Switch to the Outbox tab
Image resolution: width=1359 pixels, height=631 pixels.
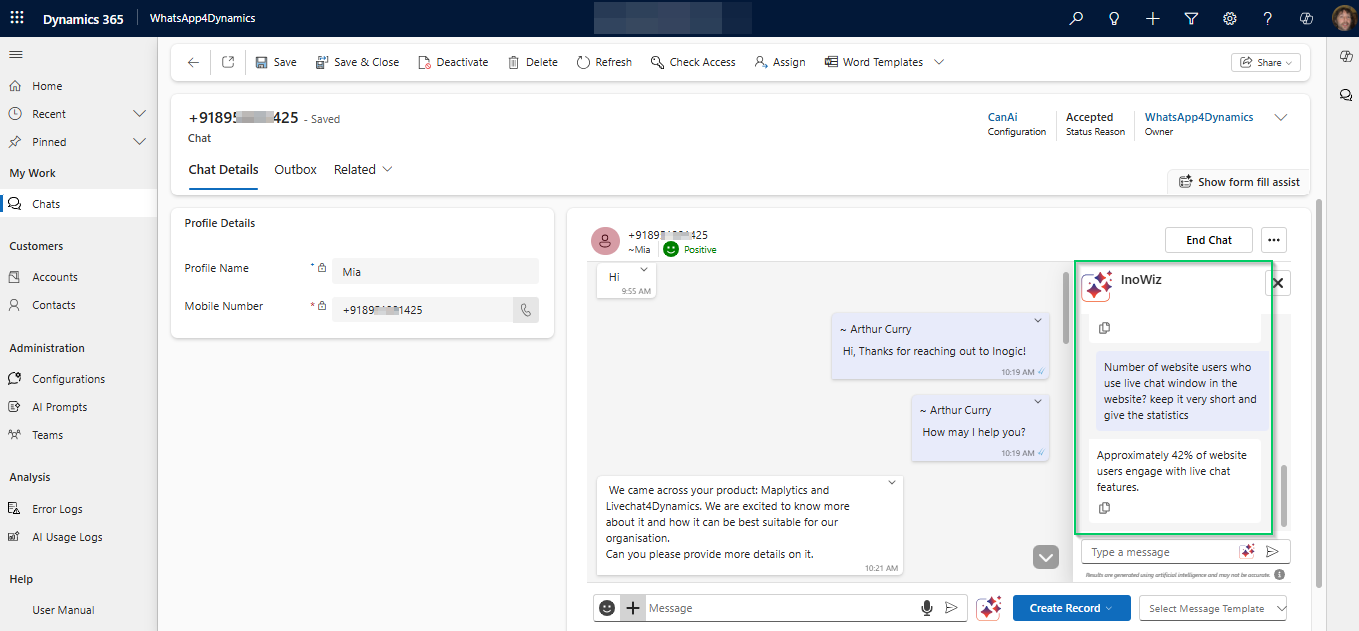point(295,169)
